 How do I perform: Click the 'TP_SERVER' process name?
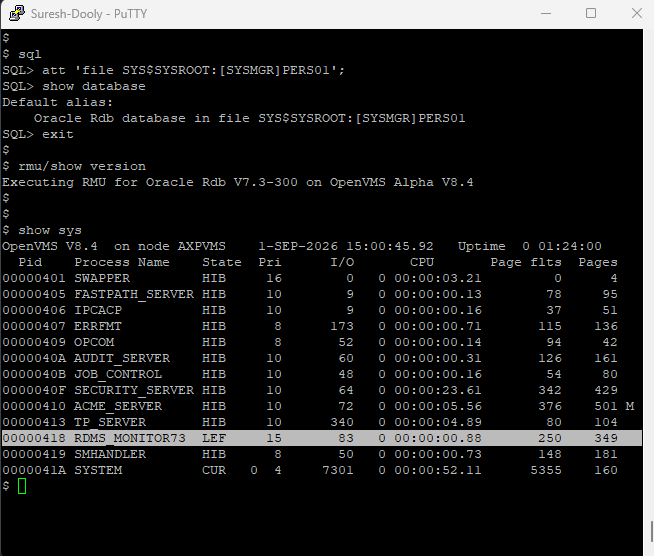click(x=110, y=422)
